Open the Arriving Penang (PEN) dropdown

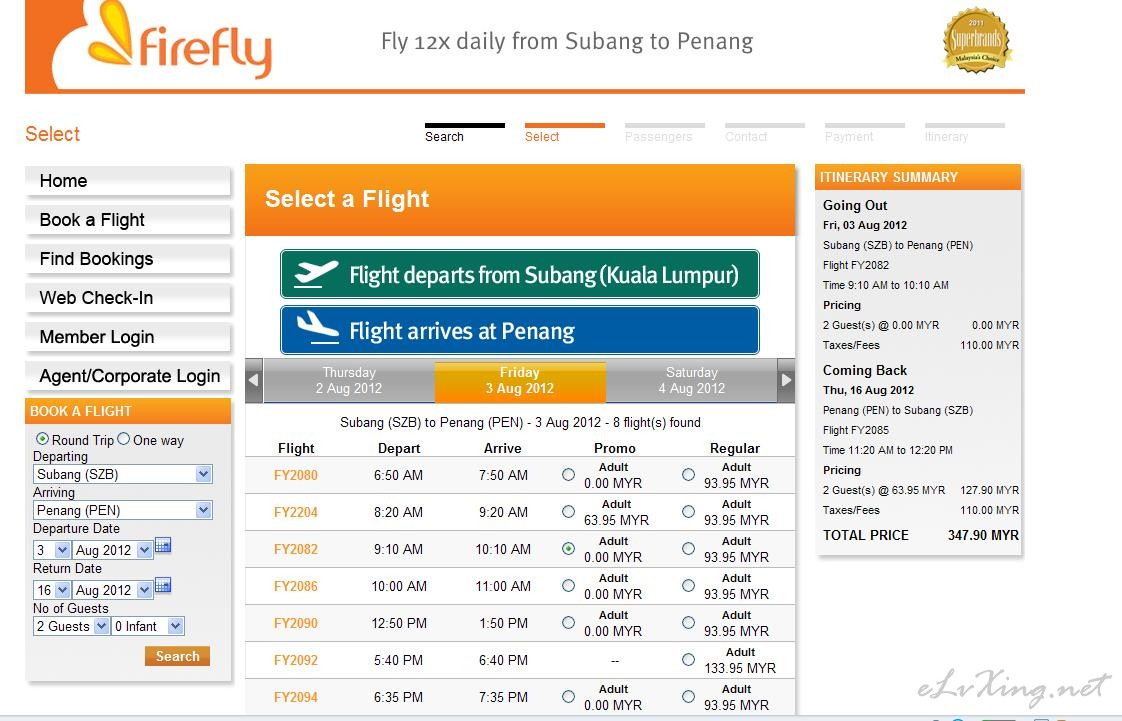click(x=123, y=510)
